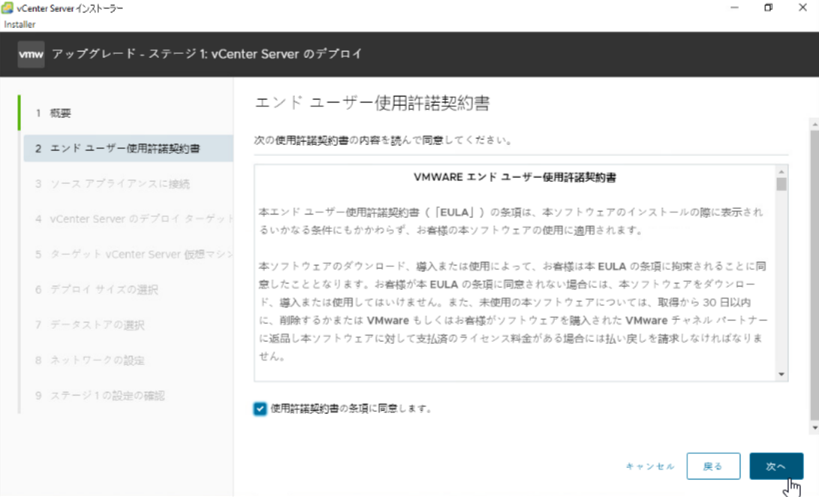This screenshot has height=497, width=819.
Task: Select step 3 ソース アプライアンスに接続
Action: coord(128,184)
